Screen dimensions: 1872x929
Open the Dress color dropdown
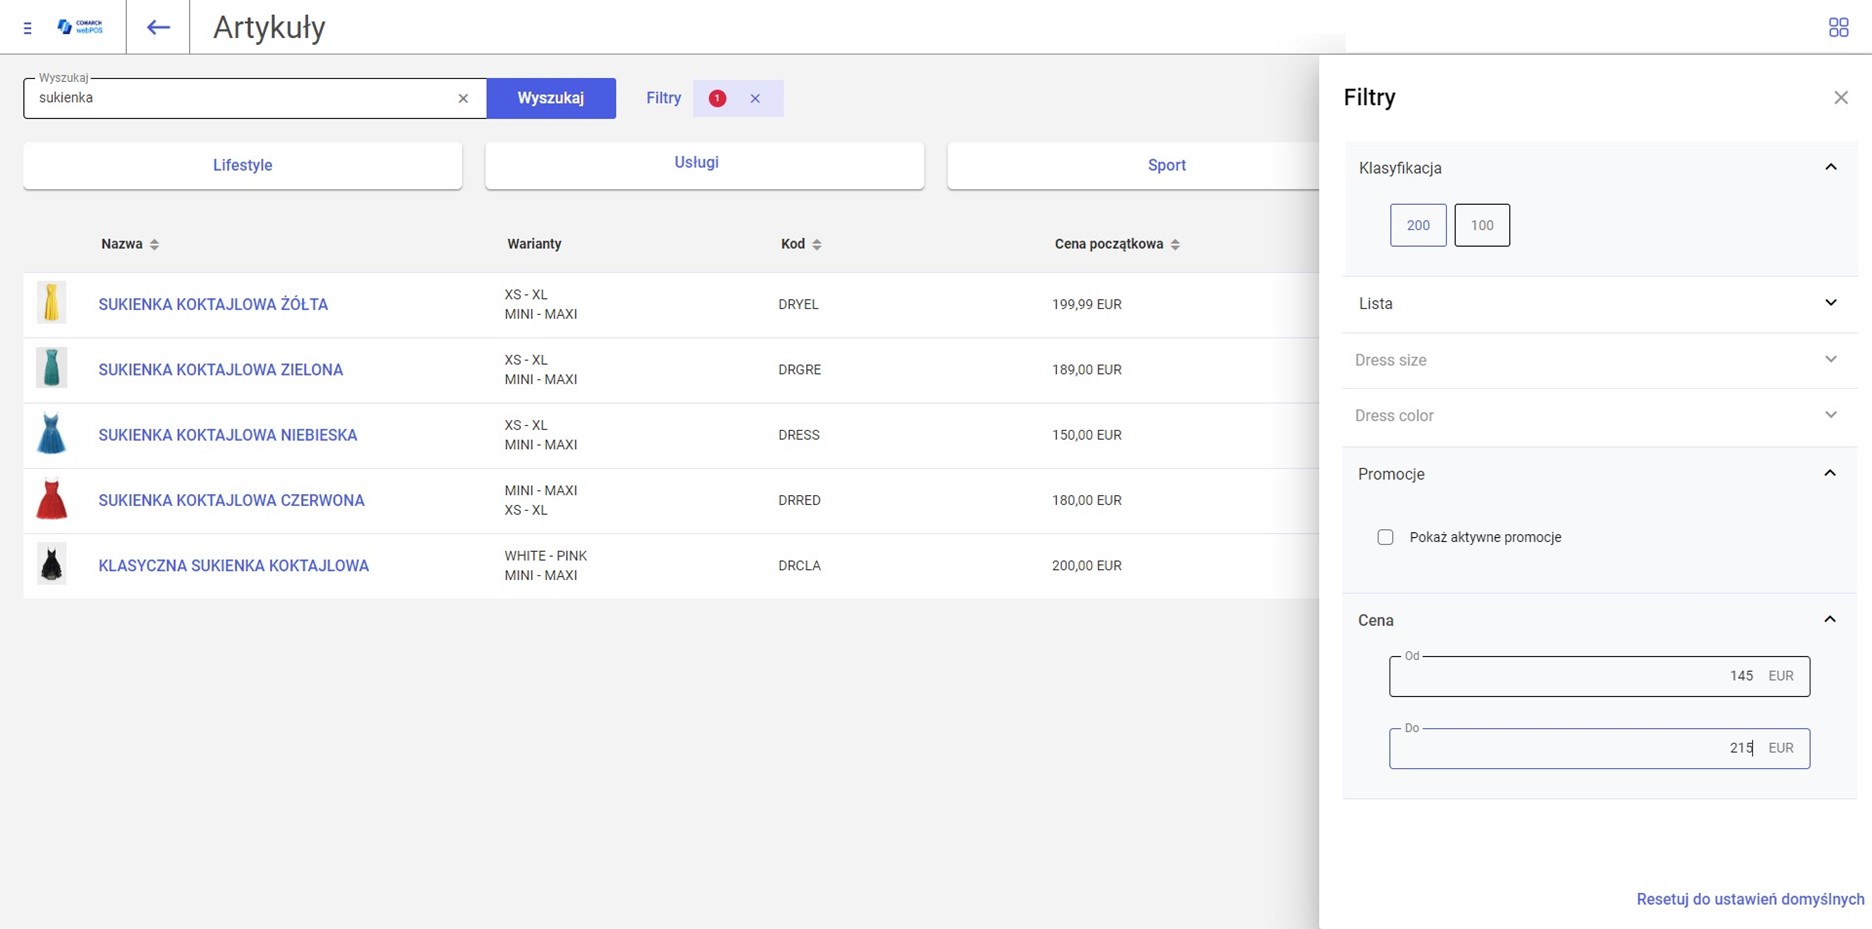(1598, 416)
